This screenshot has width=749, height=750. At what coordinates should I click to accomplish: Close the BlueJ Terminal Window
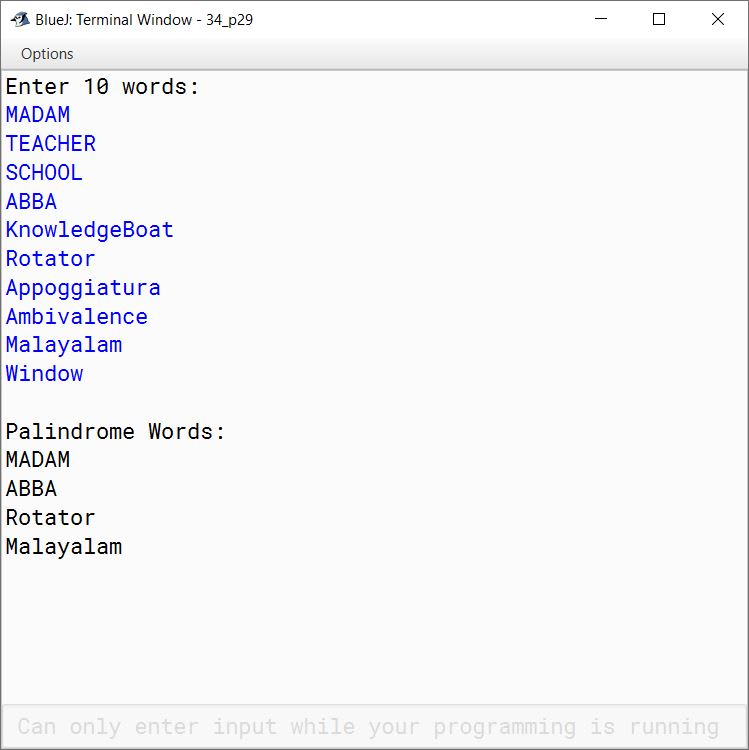pyautogui.click(x=717, y=19)
